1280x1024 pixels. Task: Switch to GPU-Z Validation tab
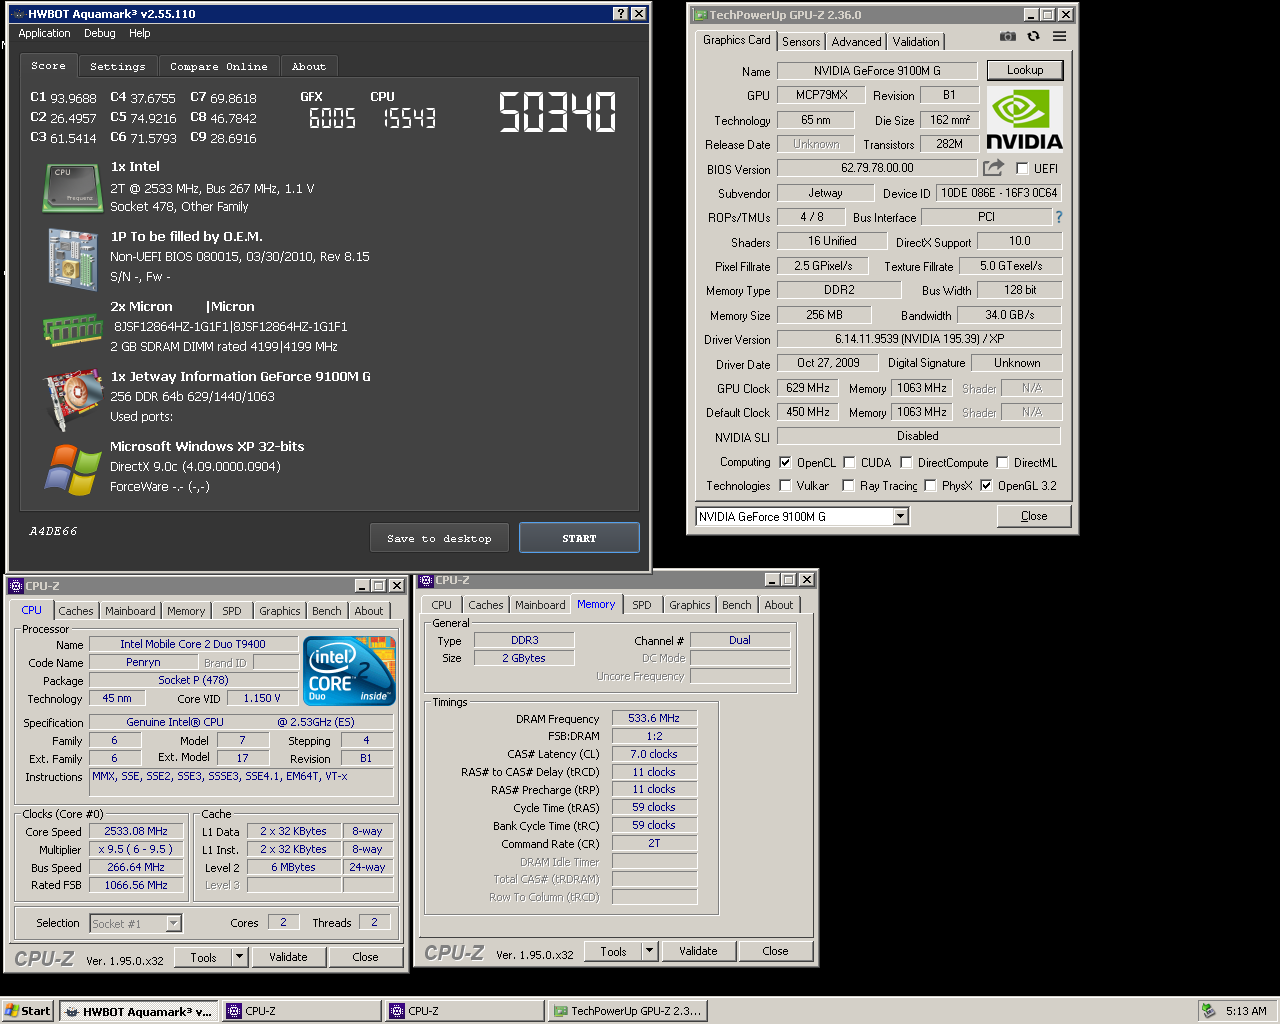(x=916, y=41)
